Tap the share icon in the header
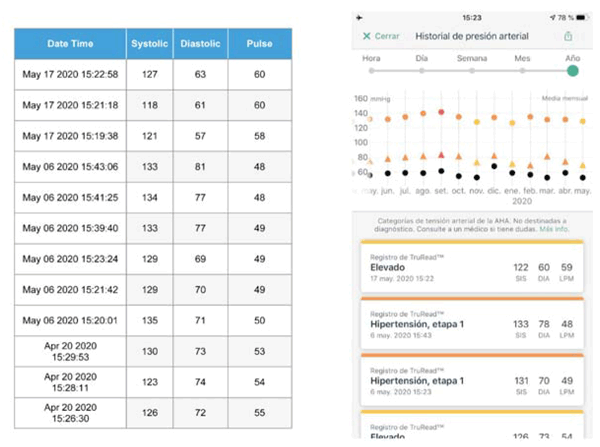Screen dimensions: 600x447 (x=569, y=36)
